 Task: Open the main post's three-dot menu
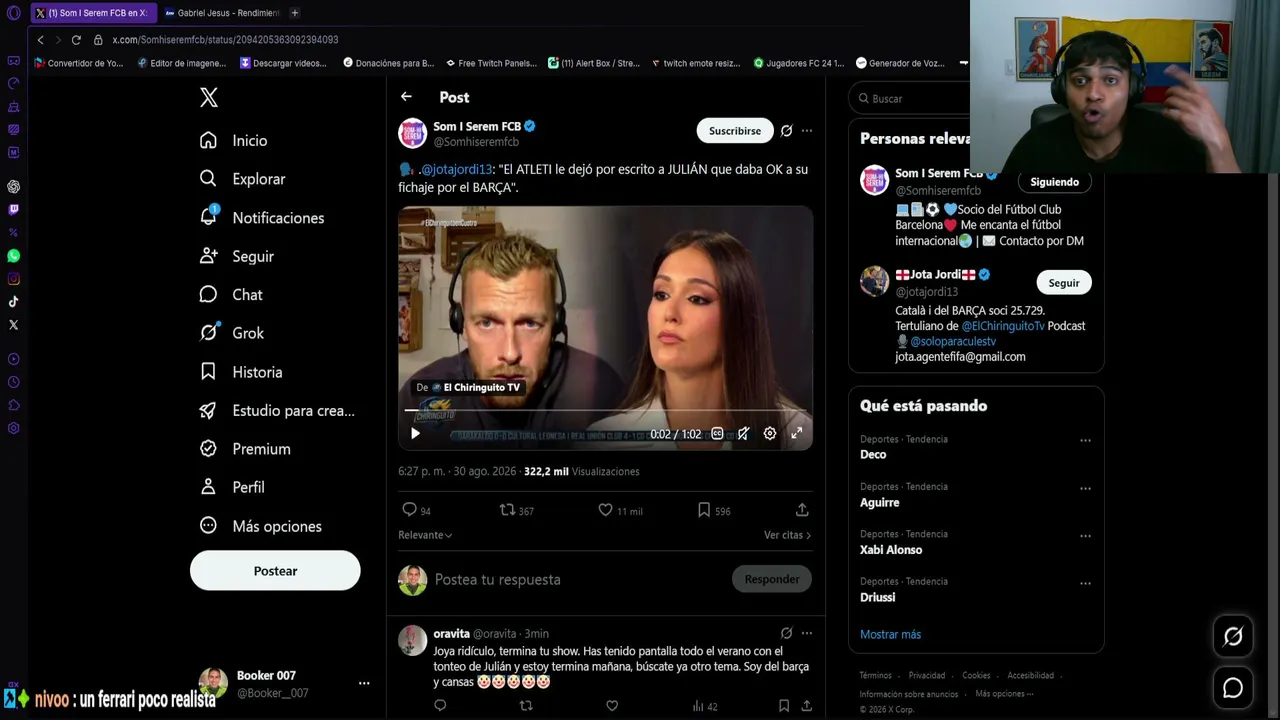click(807, 131)
